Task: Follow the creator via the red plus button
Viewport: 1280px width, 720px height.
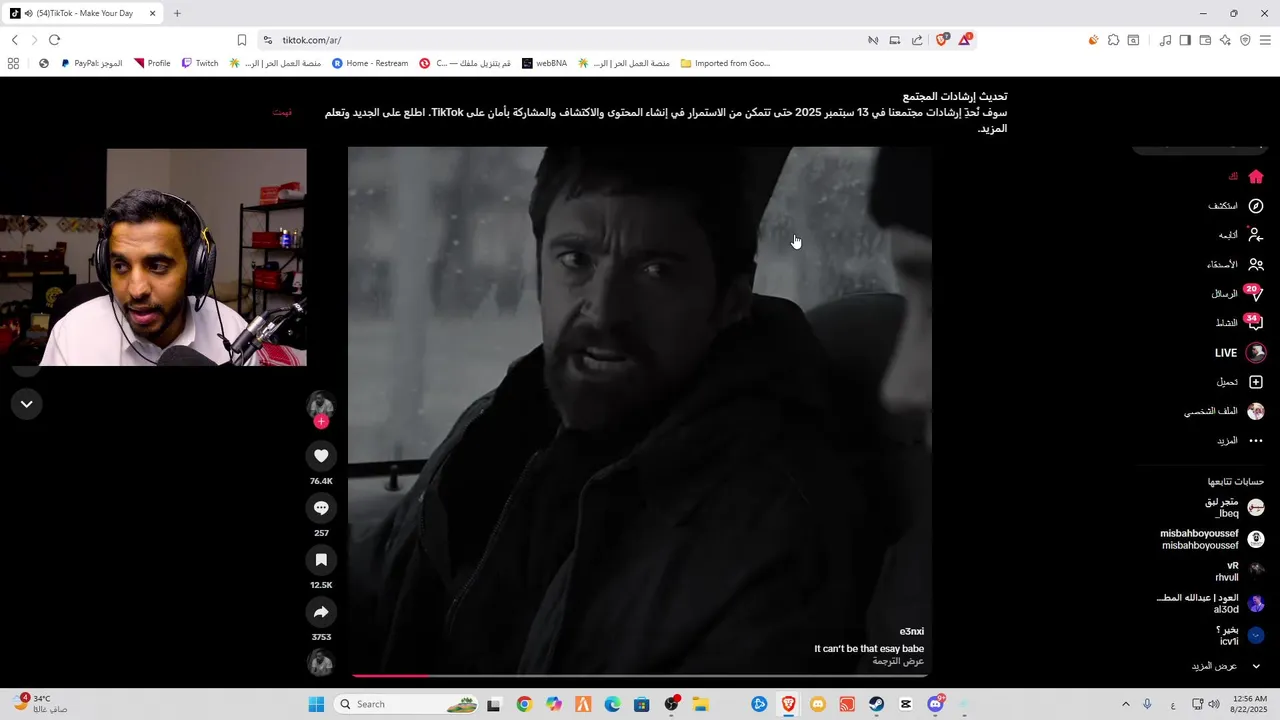Action: tap(321, 422)
